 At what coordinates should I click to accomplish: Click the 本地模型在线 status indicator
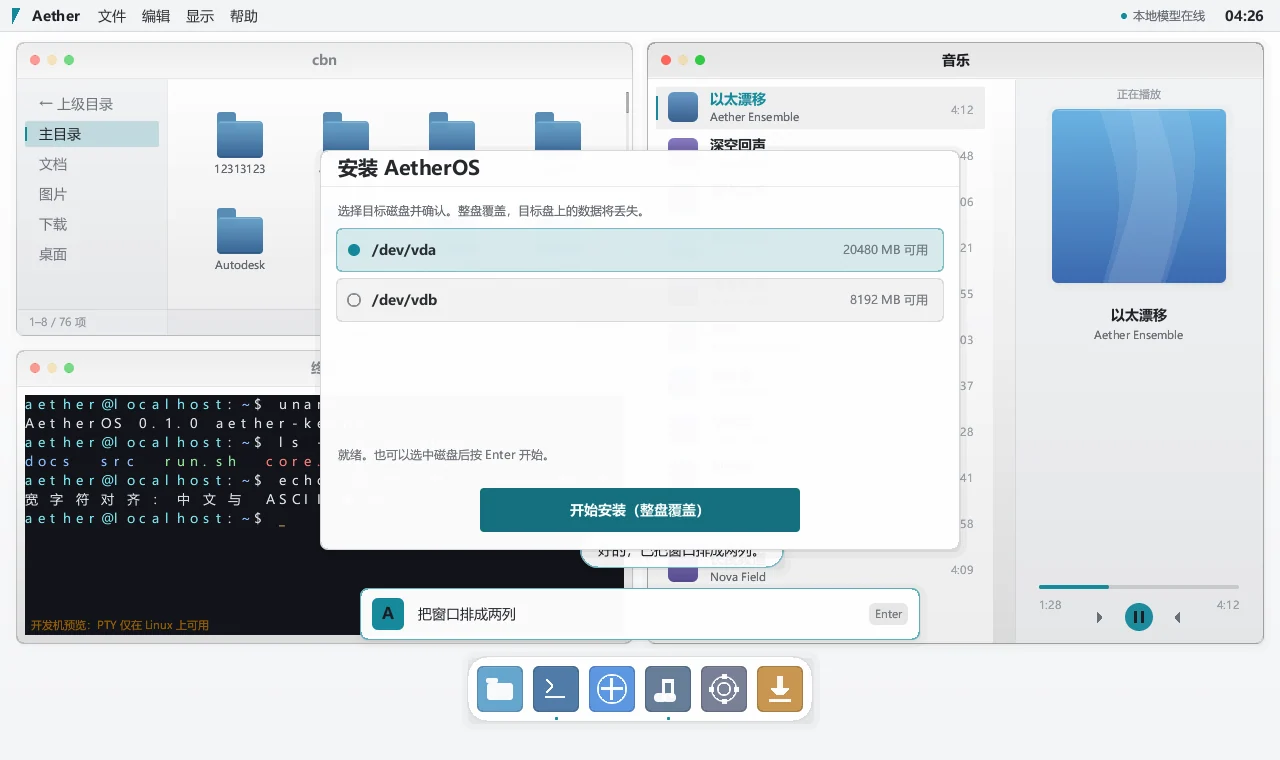pos(1163,16)
